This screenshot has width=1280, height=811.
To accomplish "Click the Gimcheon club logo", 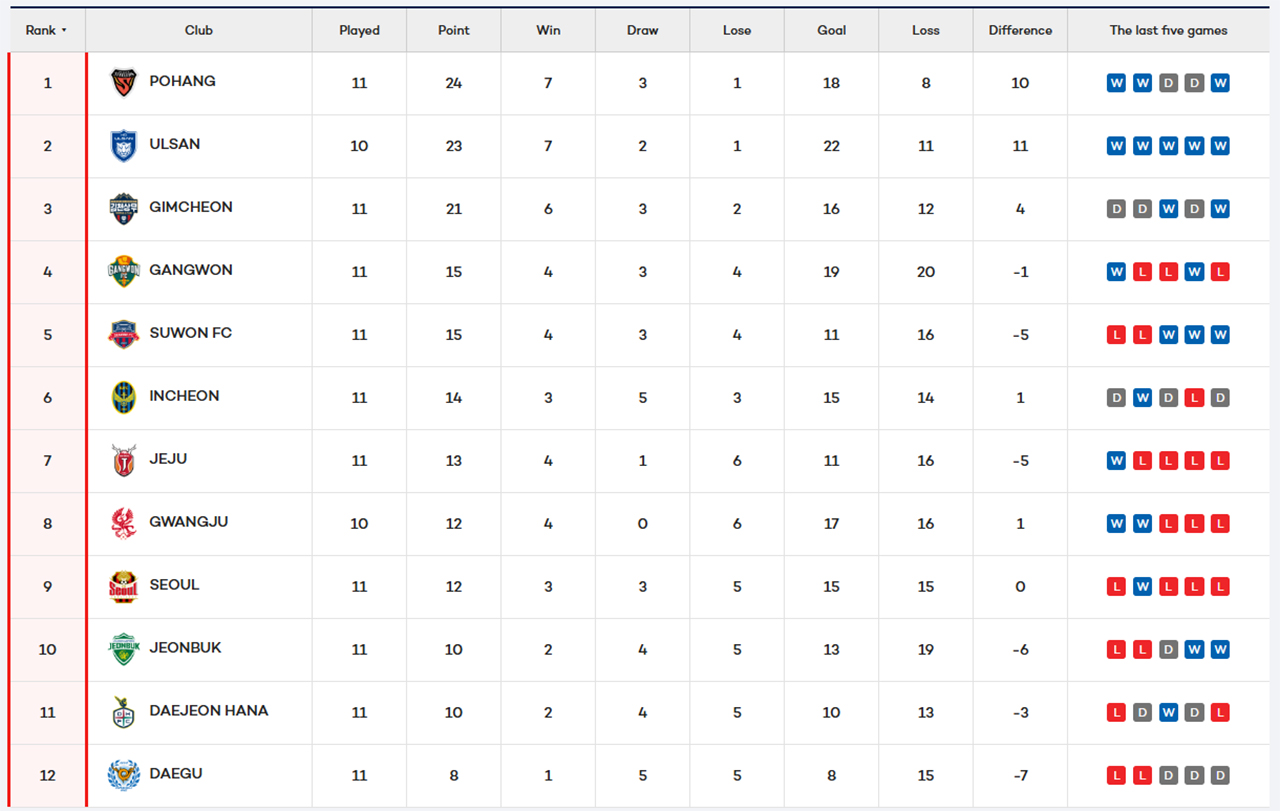I will tap(123, 209).
